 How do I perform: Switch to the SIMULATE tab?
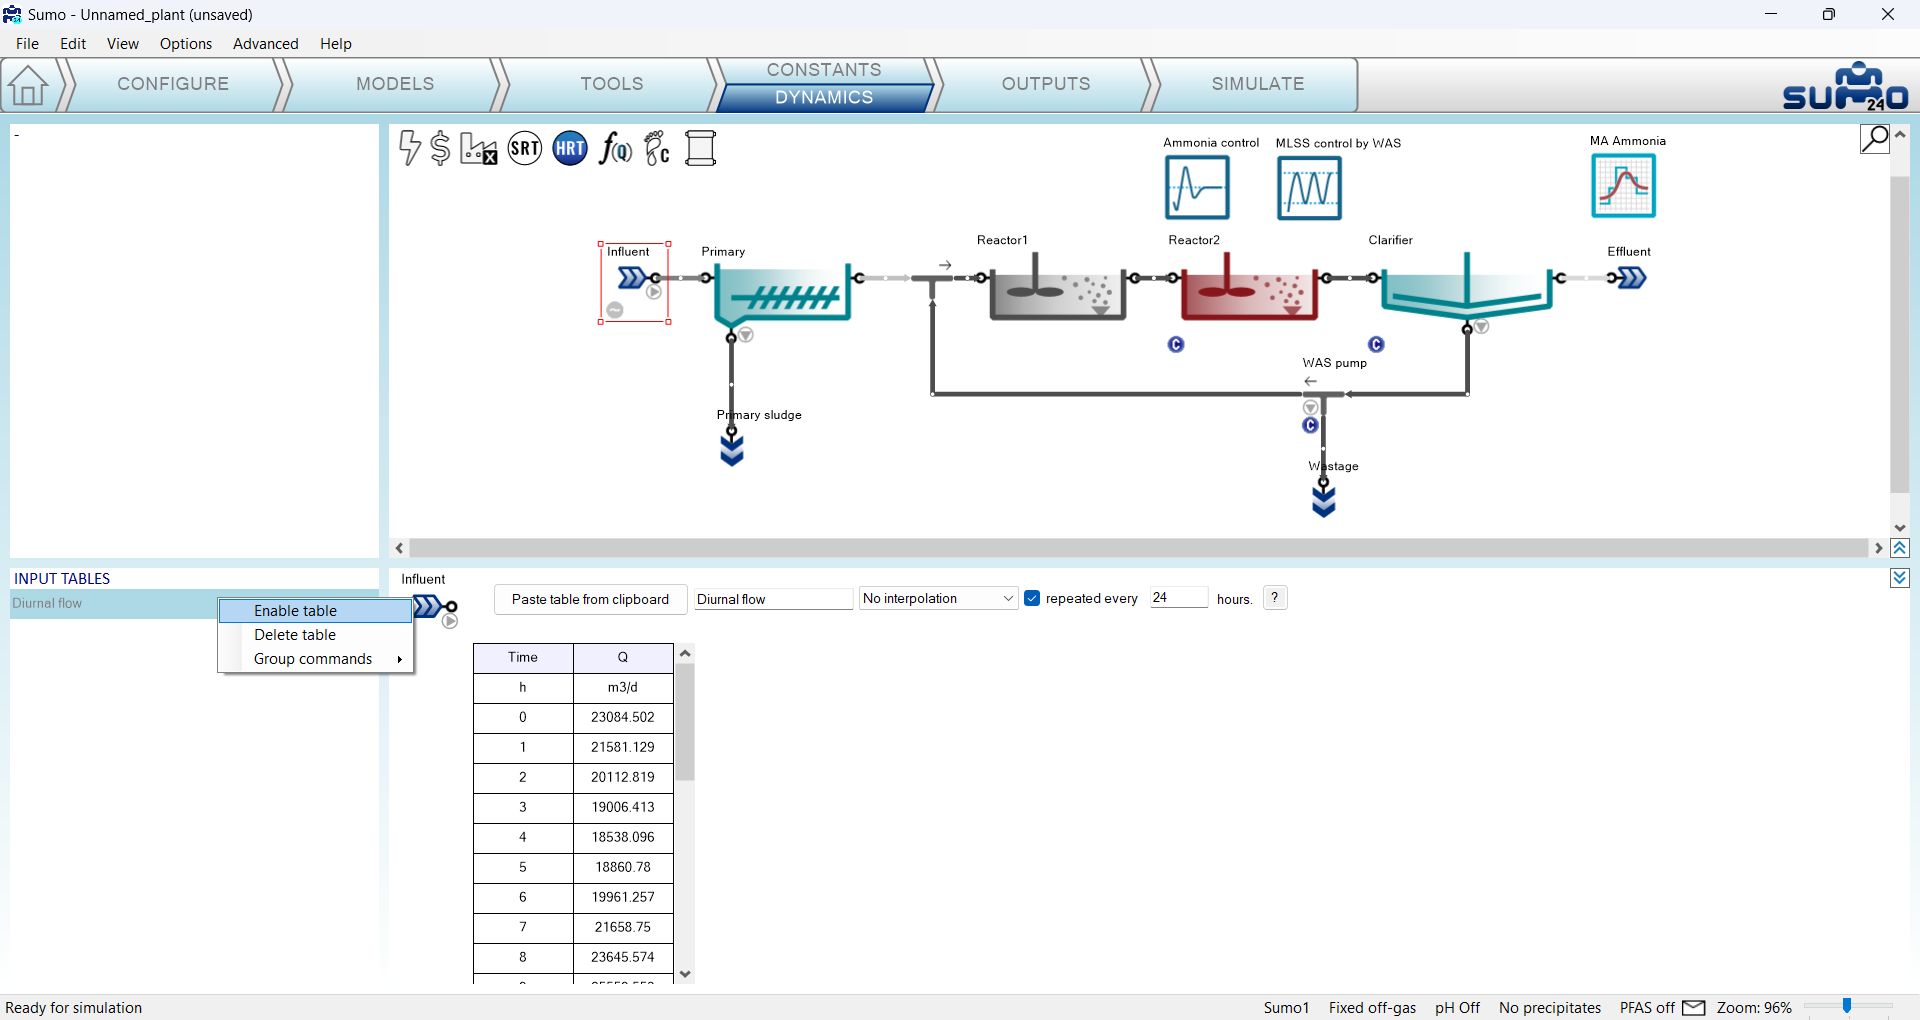(1258, 84)
